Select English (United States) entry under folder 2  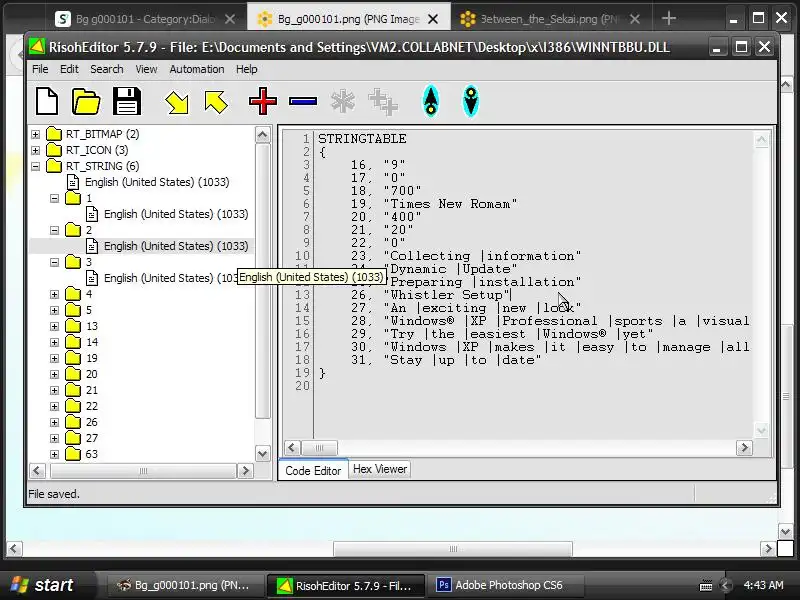click(176, 246)
